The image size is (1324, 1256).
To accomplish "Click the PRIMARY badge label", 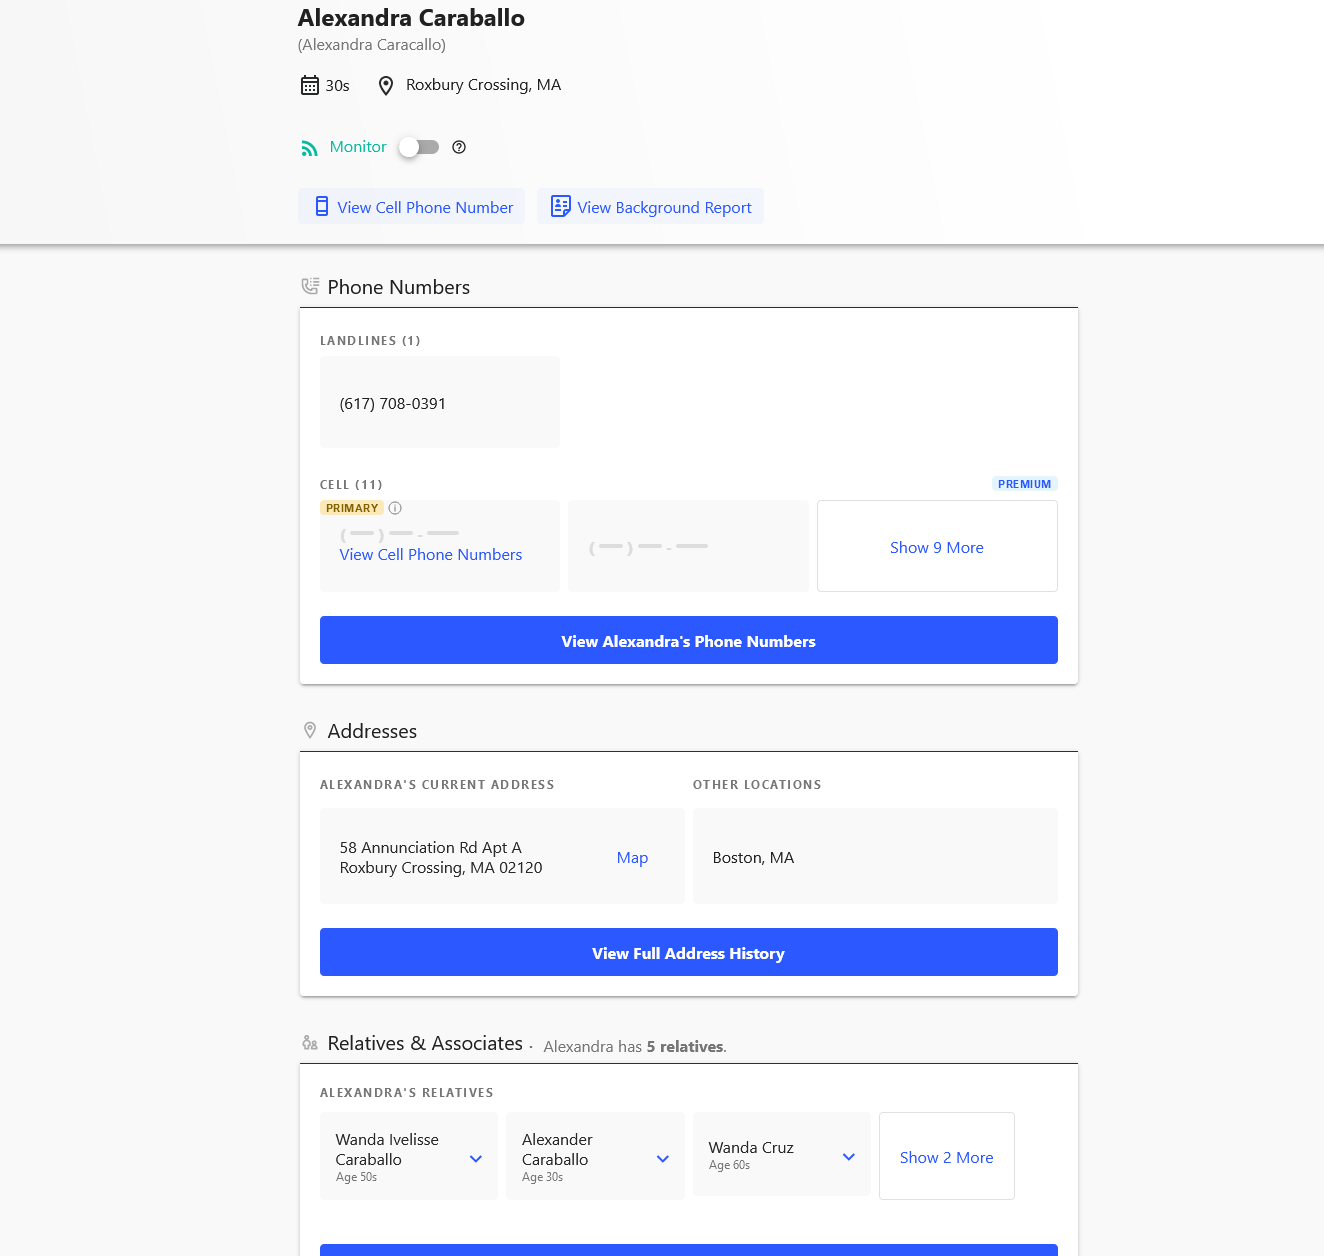I will point(352,508).
